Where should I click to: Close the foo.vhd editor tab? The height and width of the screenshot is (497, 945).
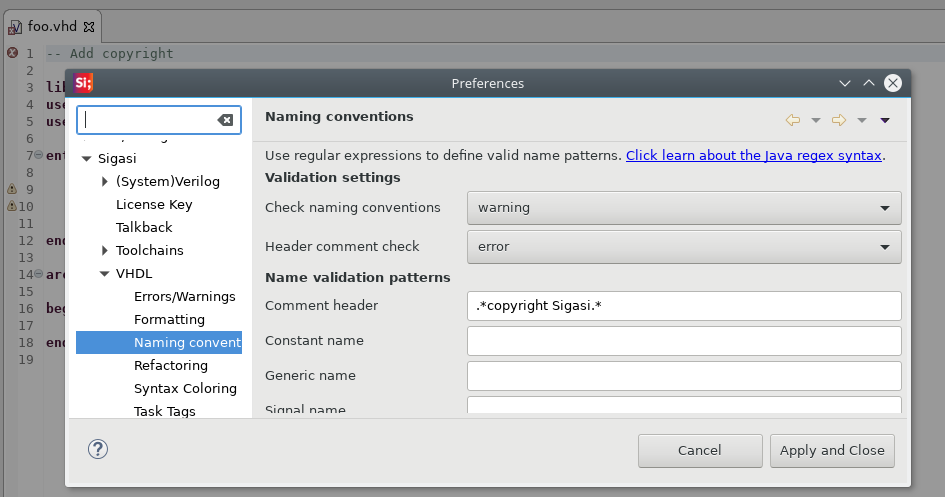click(89, 27)
